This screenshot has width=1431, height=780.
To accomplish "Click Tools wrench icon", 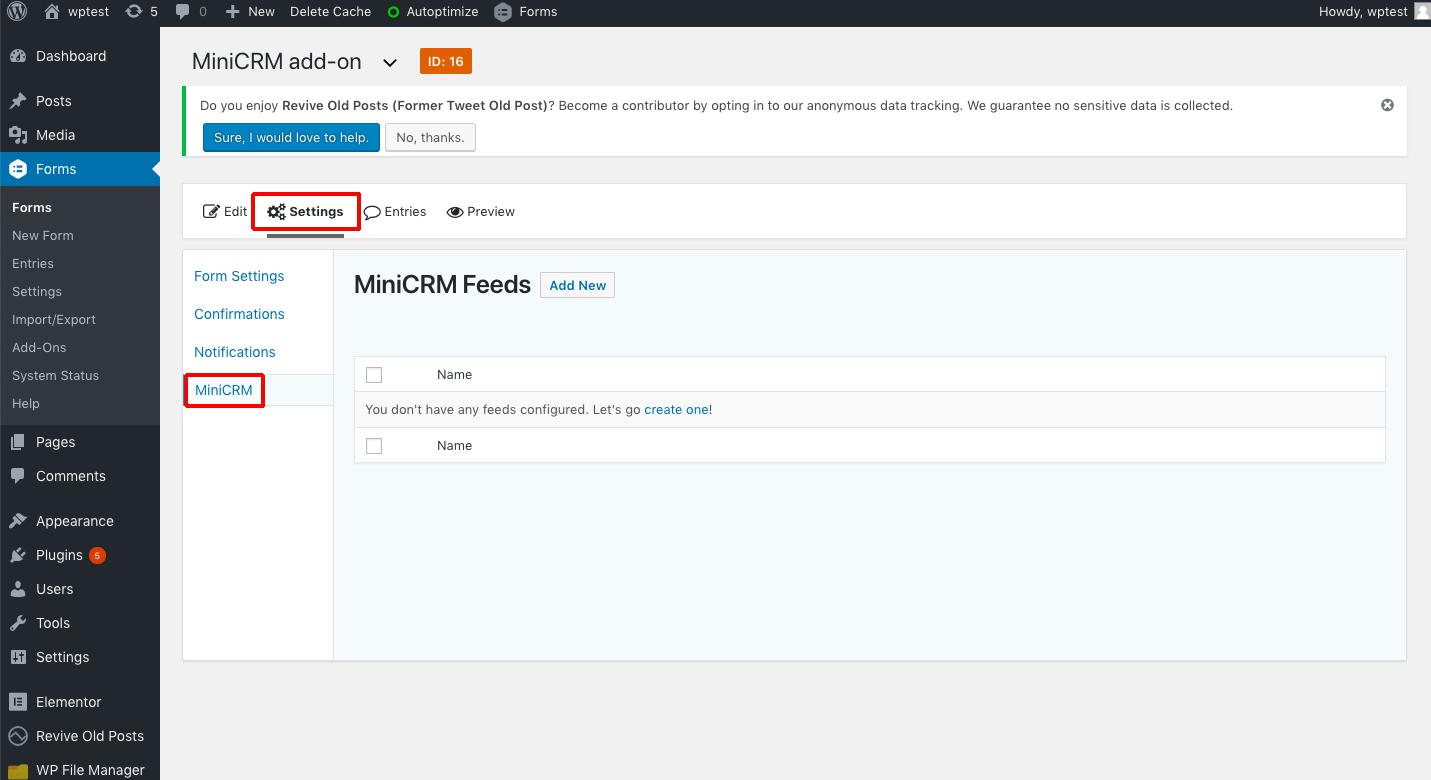I will (18, 623).
